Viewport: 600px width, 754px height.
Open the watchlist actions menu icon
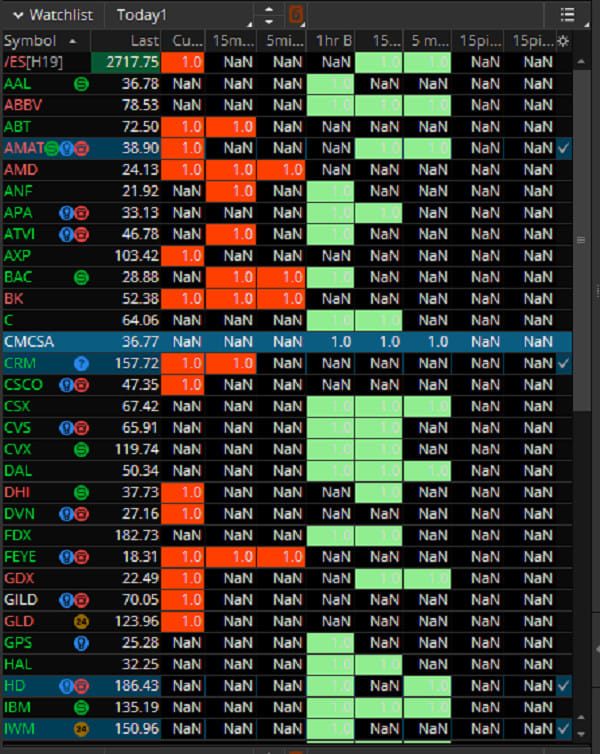pos(568,15)
